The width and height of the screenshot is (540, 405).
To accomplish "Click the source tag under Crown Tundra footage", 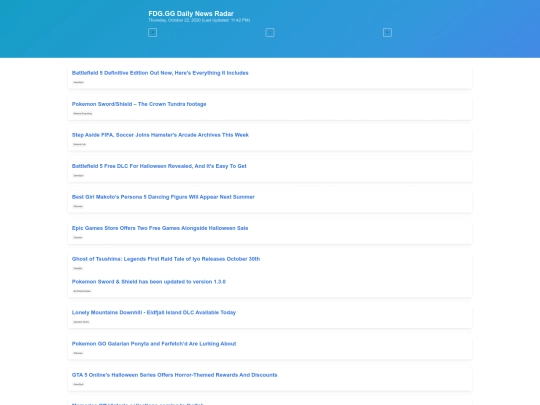I will 83,113.
